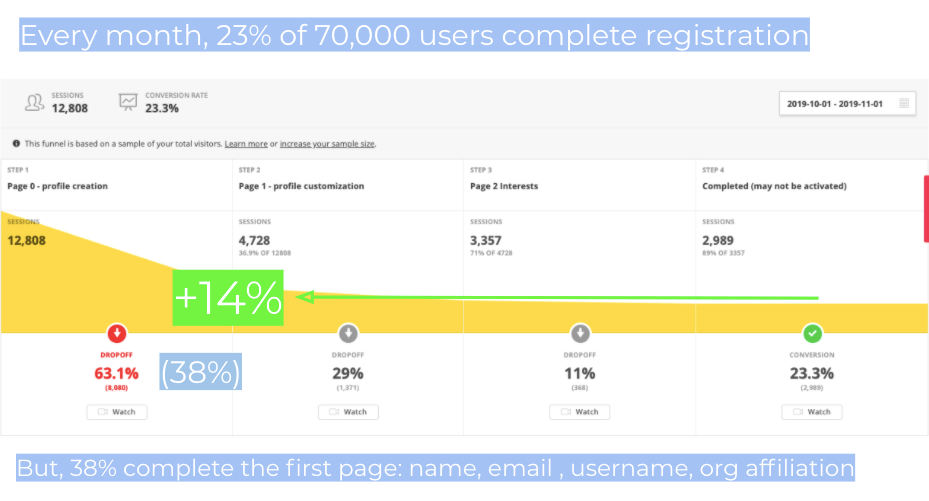Click increase your sample size link
Viewport: 929px width, 501px height.
(x=327, y=144)
